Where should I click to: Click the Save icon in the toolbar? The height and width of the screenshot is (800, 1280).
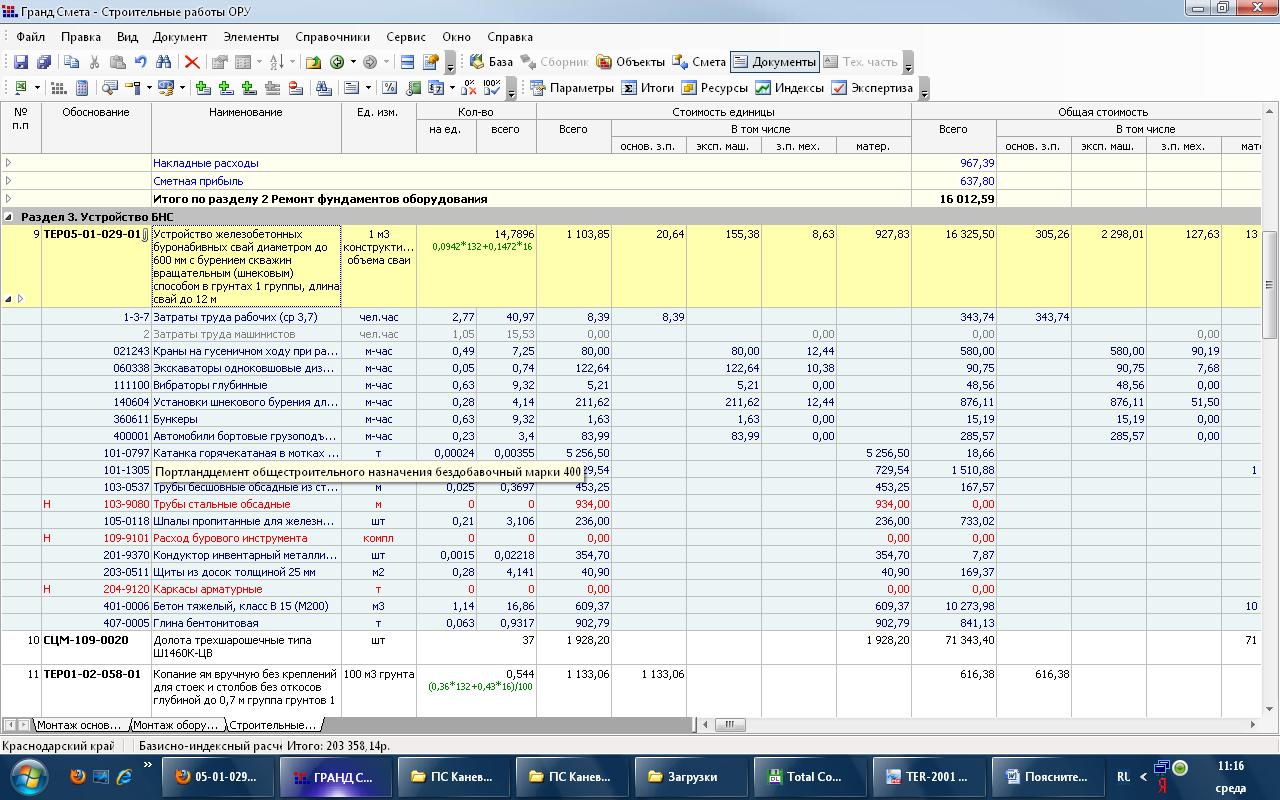[x=20, y=62]
